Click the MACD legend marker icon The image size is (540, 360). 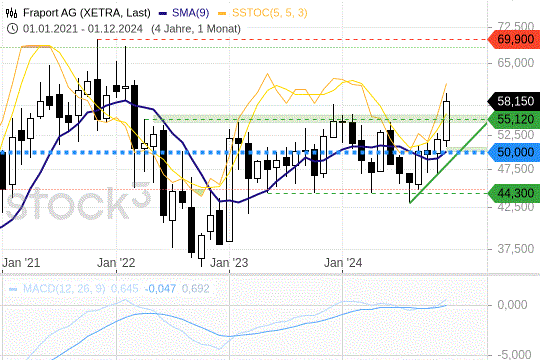(x=13, y=289)
